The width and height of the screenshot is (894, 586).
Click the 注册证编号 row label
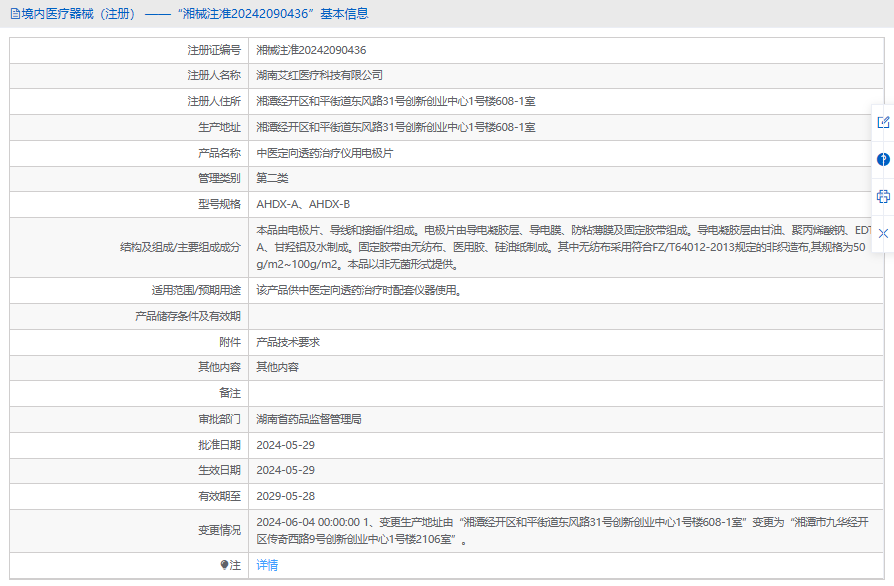pyautogui.click(x=214, y=50)
